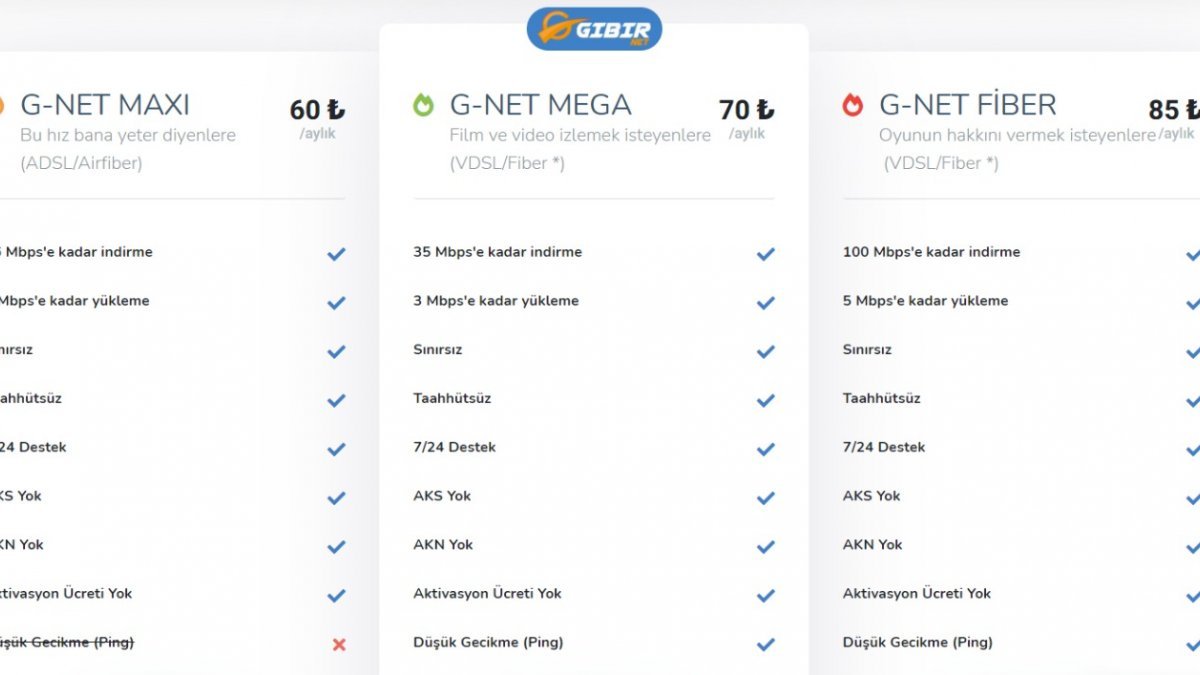Image resolution: width=1200 pixels, height=675 pixels.
Task: Click the MEGA checkmark for AKN Yok
Action: [766, 546]
